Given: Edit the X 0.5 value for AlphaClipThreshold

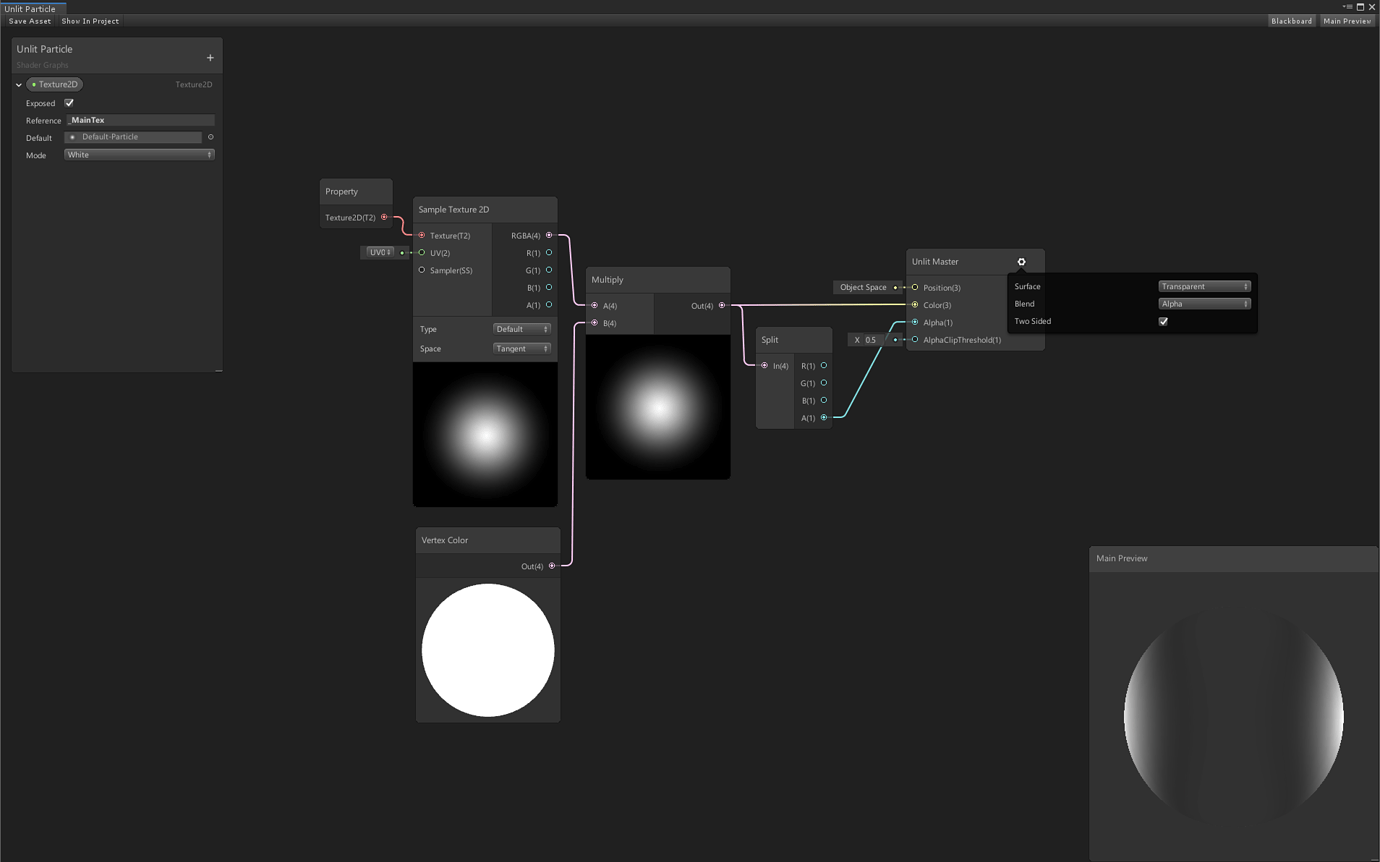Looking at the screenshot, I should click(869, 339).
